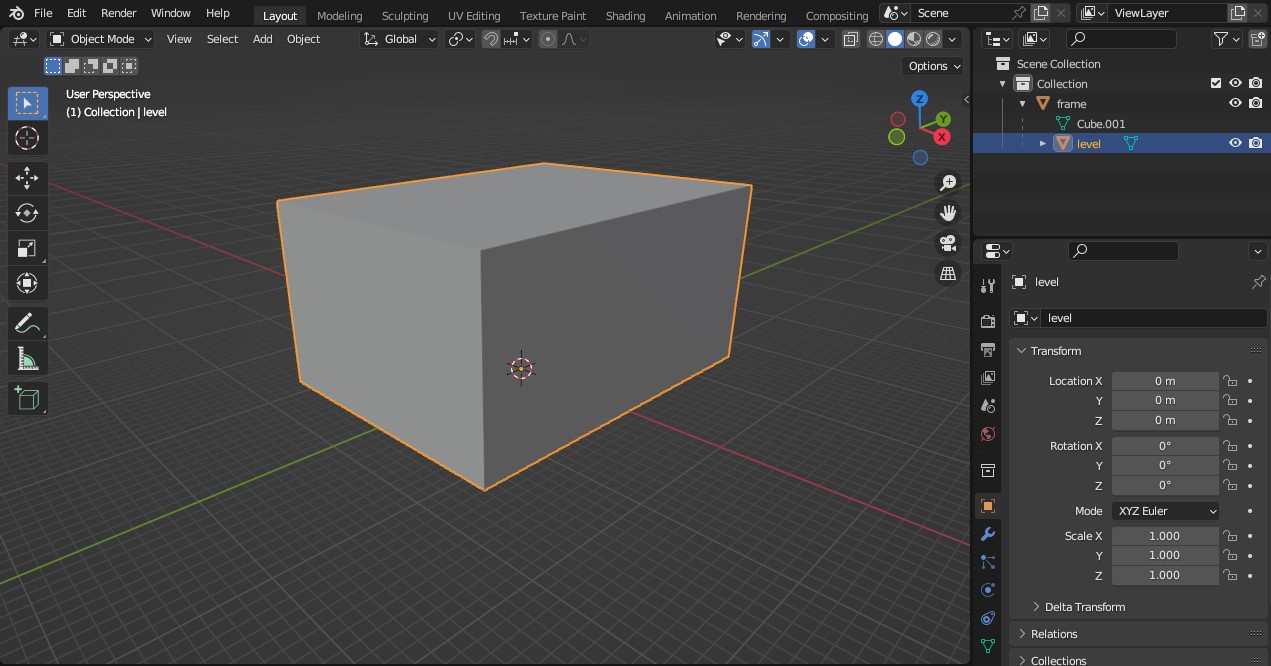The image size is (1271, 666).
Task: Toggle snapping with the magnet icon
Action: pyautogui.click(x=491, y=39)
